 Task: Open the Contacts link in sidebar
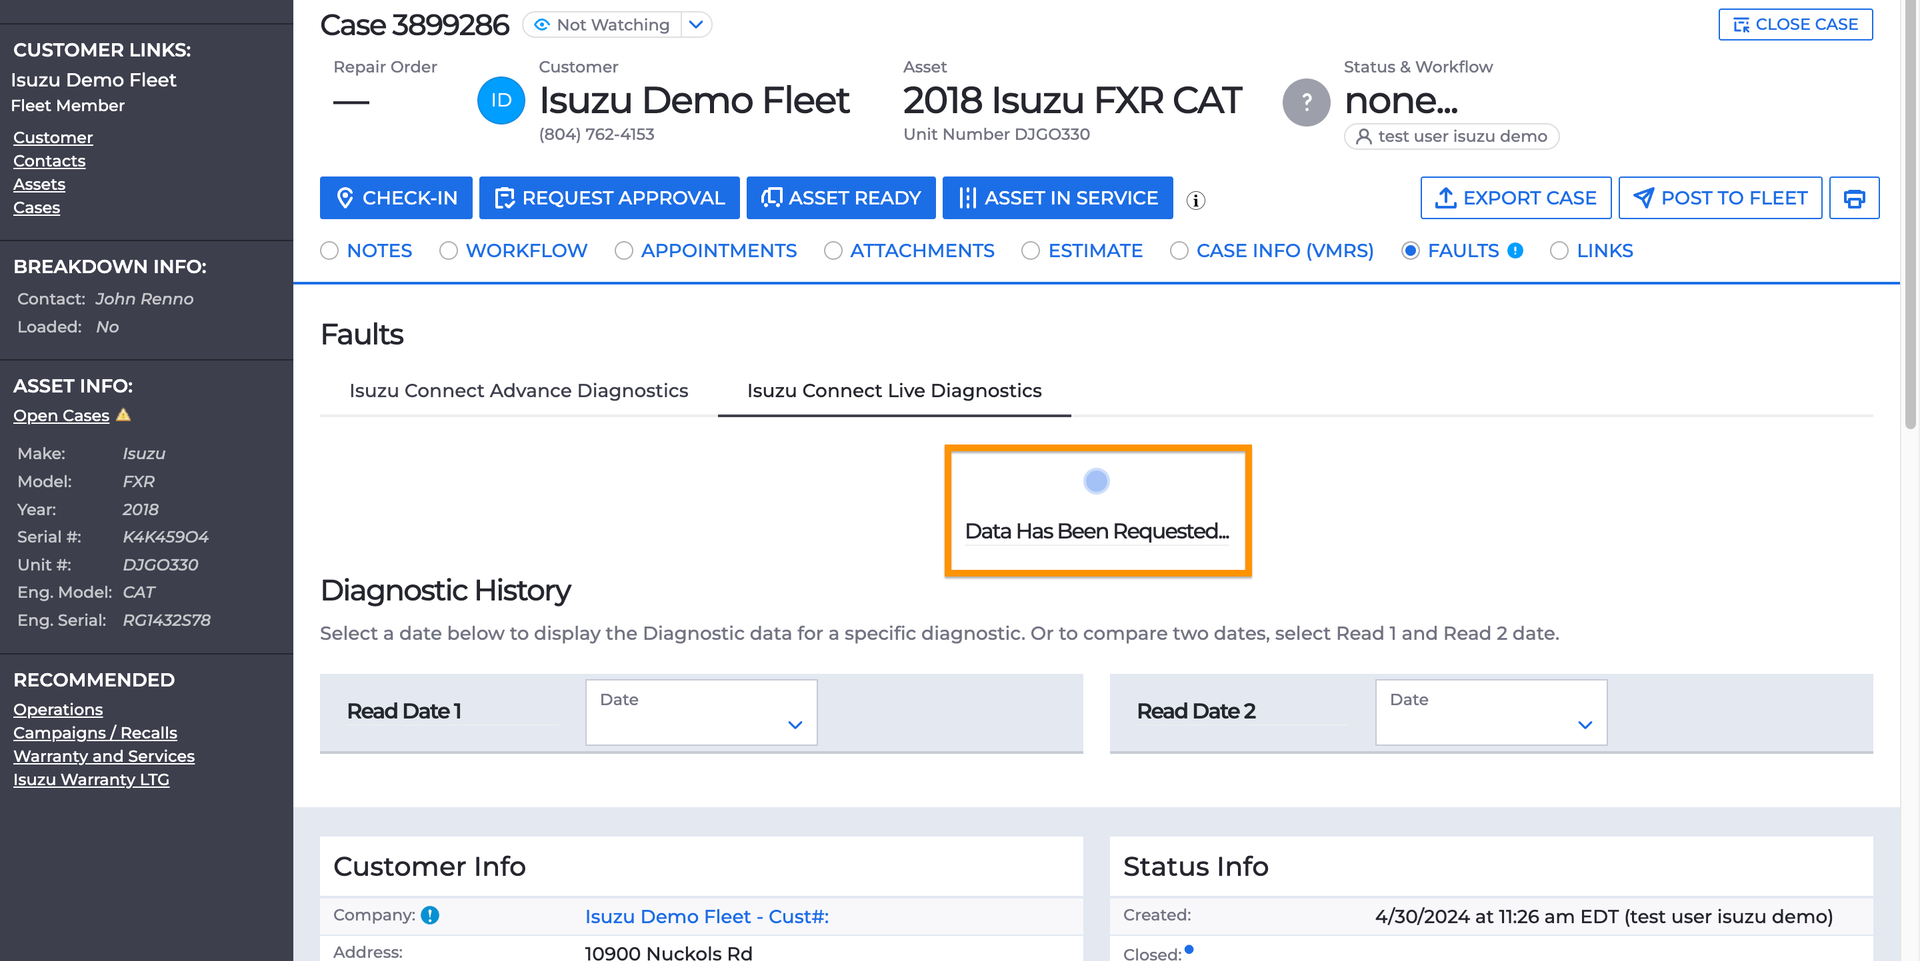[x=49, y=161]
